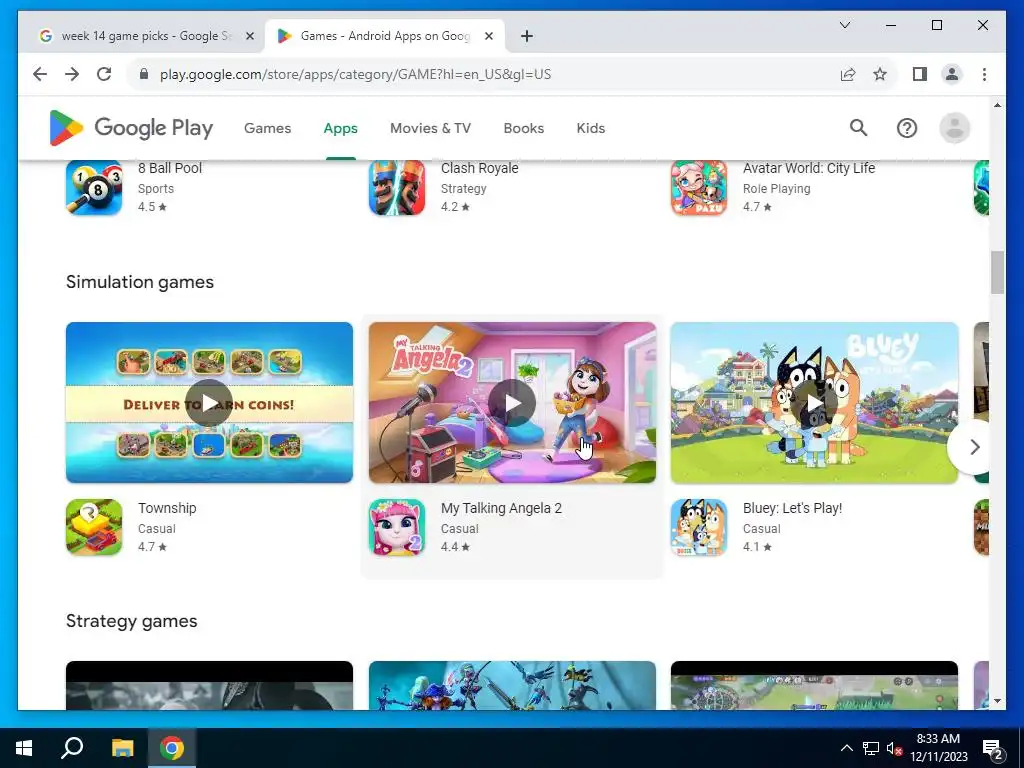1024x768 pixels.
Task: Open Google Play search
Action: coord(858,128)
